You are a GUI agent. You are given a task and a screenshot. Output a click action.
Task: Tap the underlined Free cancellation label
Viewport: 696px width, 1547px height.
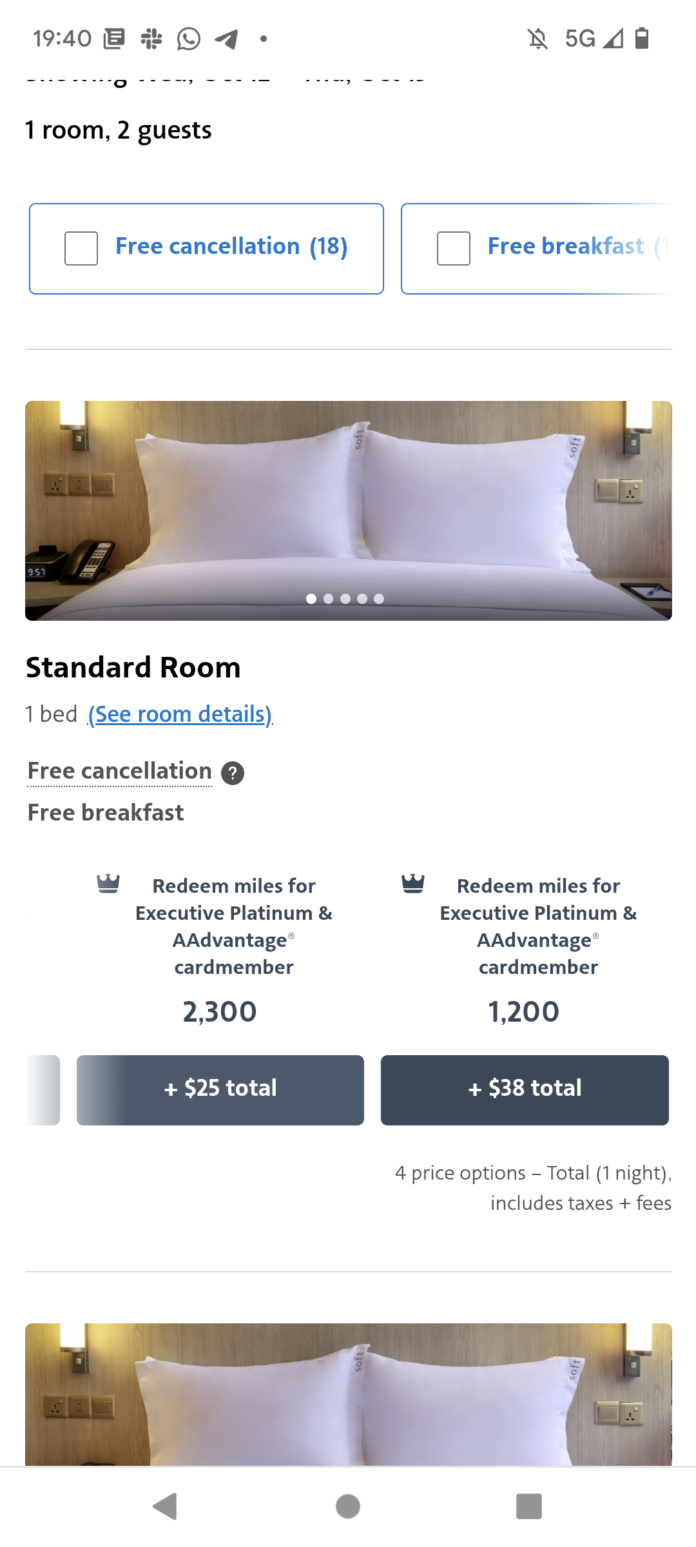[x=118, y=770]
